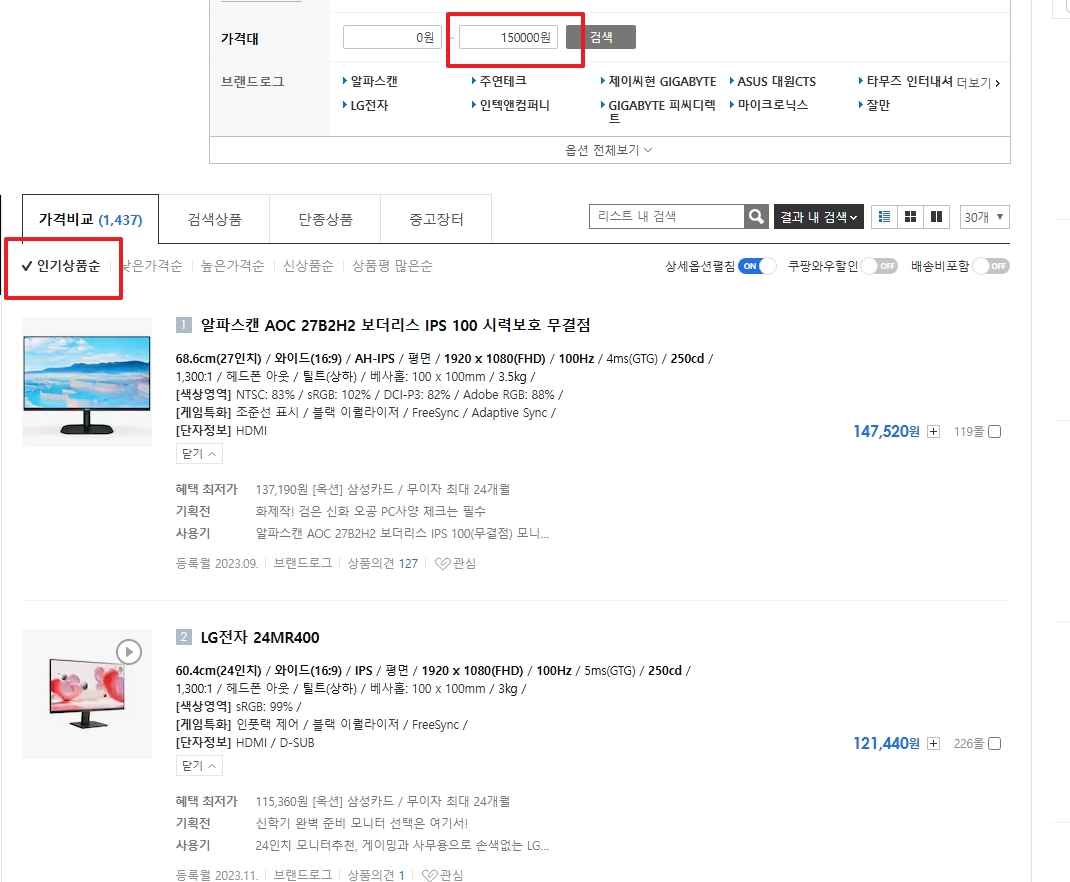Click heart 관심 icon for AOC 27B2H2

[x=455, y=563]
